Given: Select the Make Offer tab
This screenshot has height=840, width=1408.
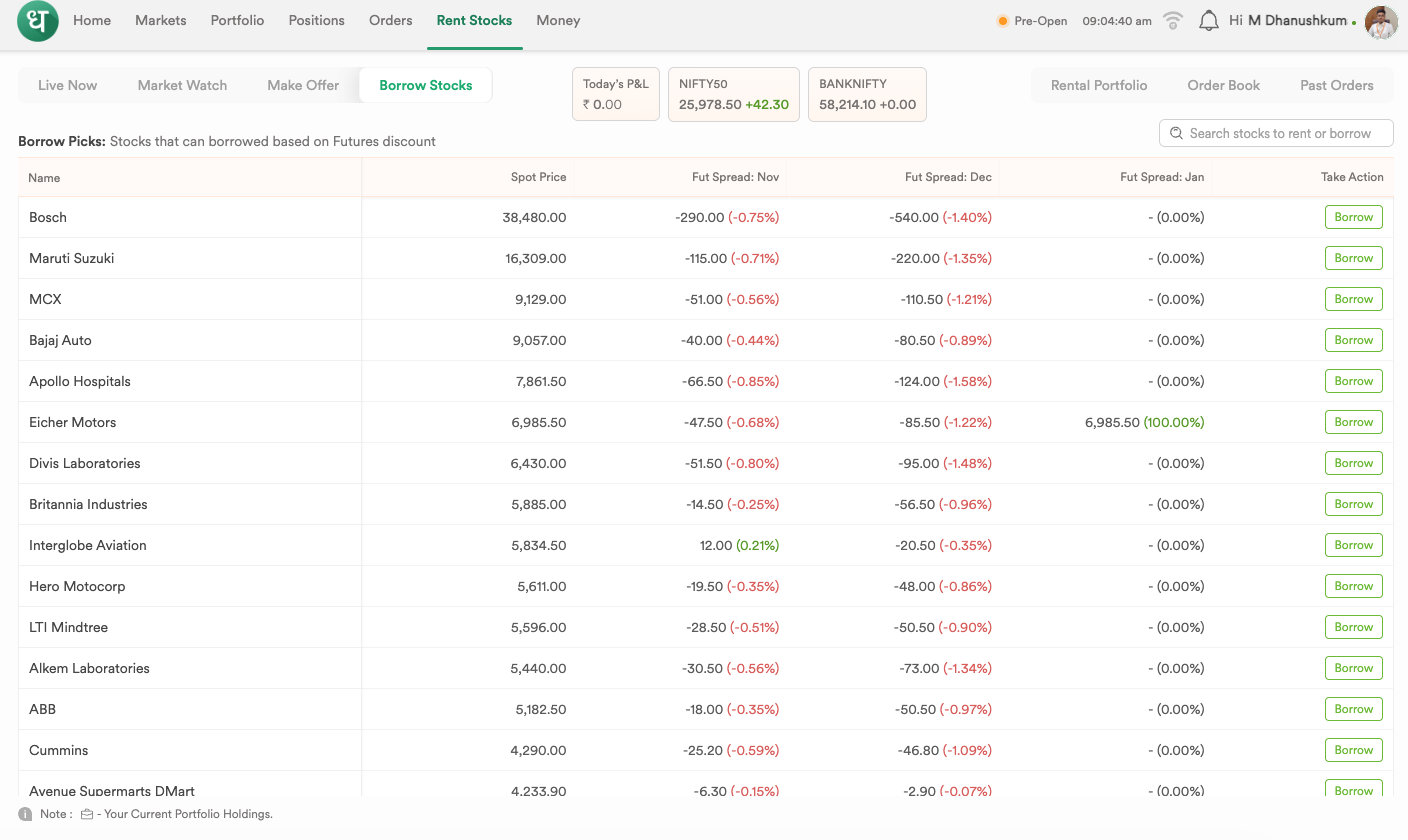Looking at the screenshot, I should [x=303, y=85].
